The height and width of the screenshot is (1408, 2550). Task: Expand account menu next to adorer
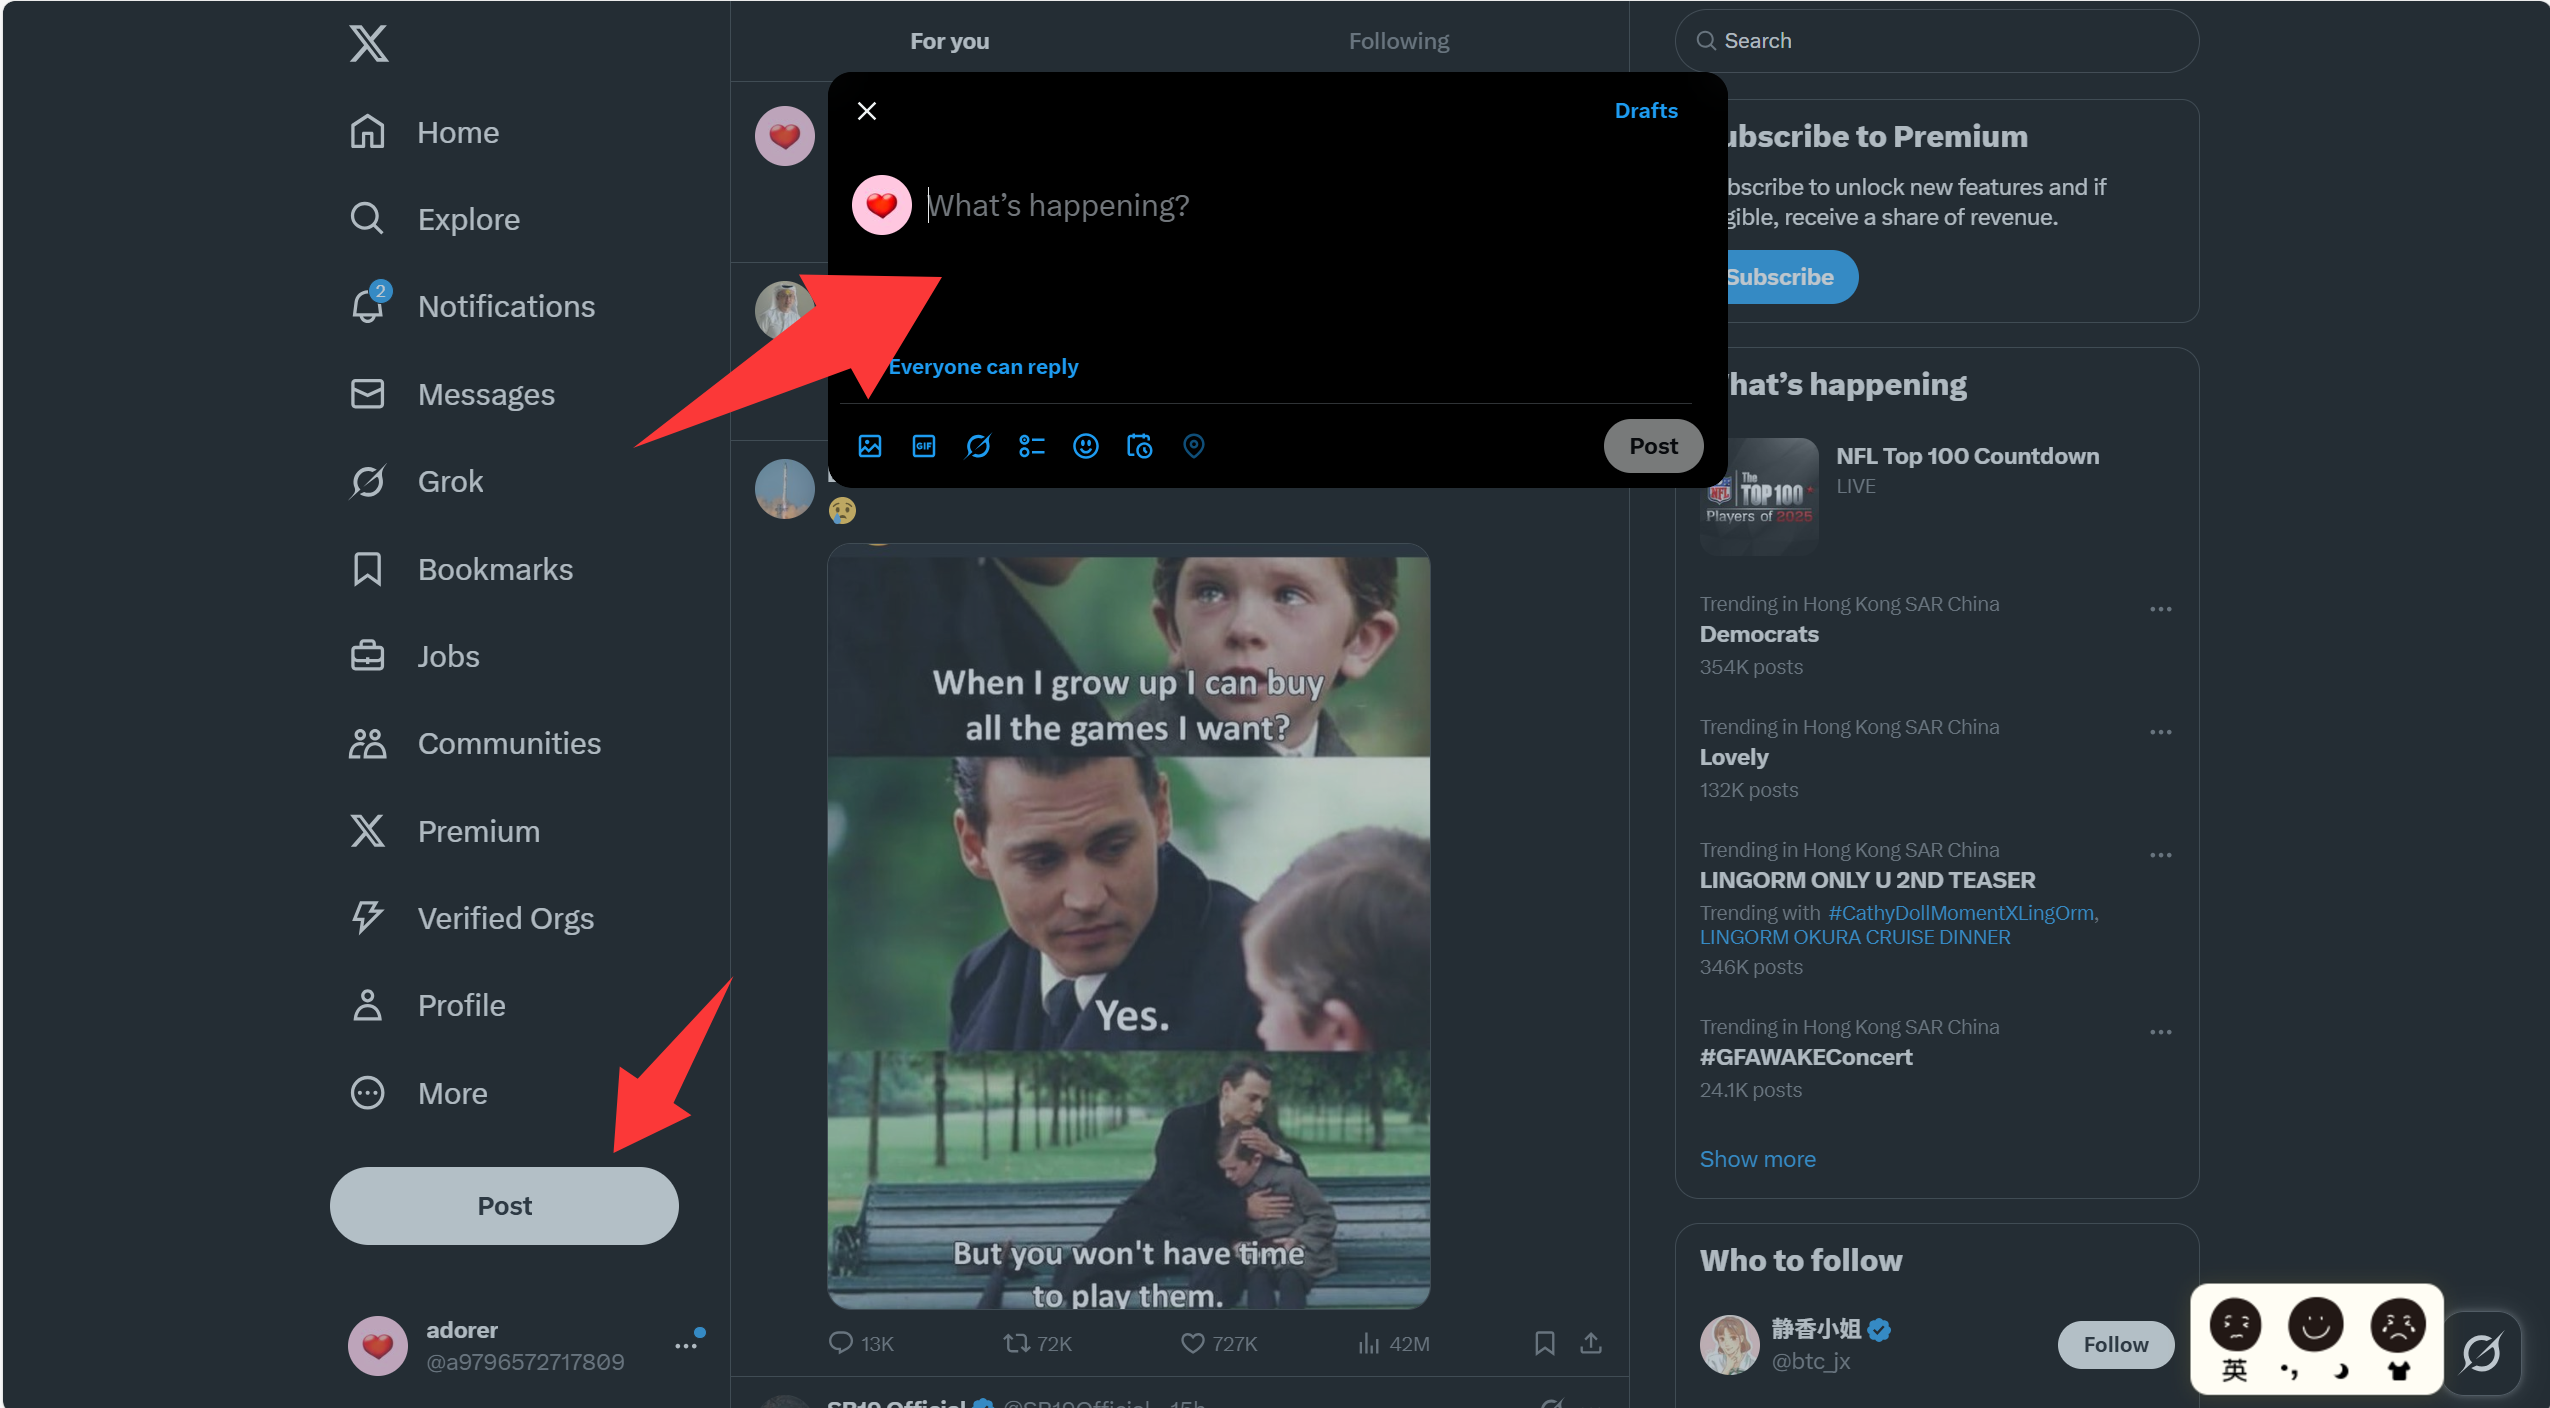coord(685,1346)
